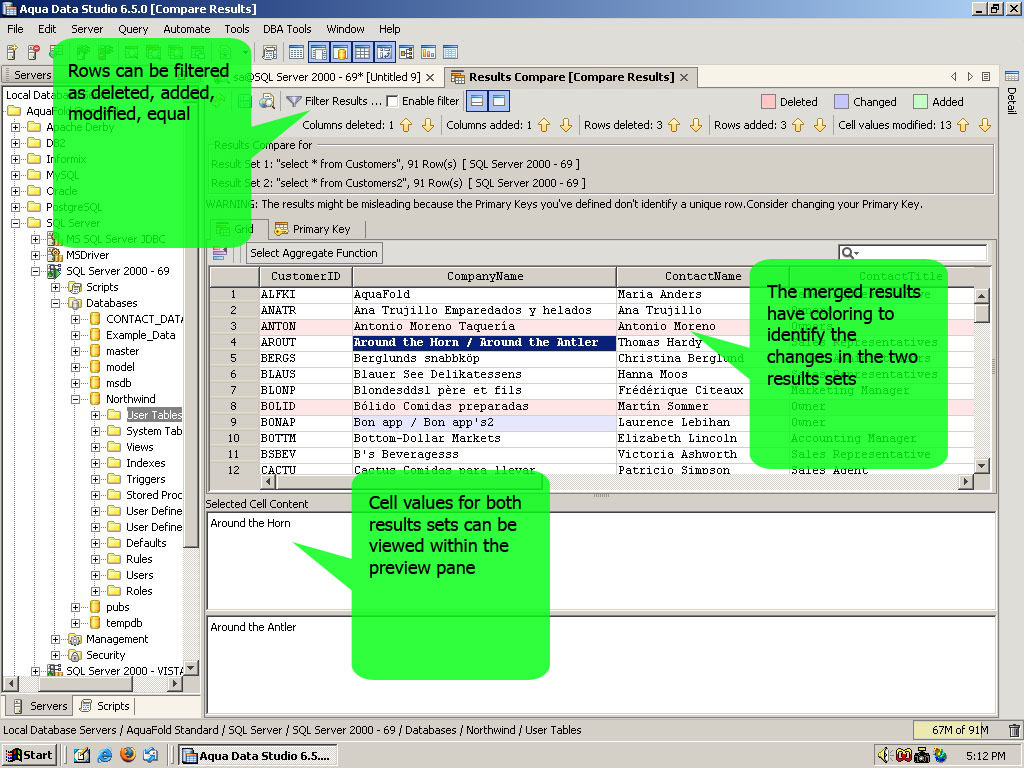This screenshot has width=1024, height=768.
Task: Click the trash can garbage-collect icon in status bar
Action: coord(1014,730)
